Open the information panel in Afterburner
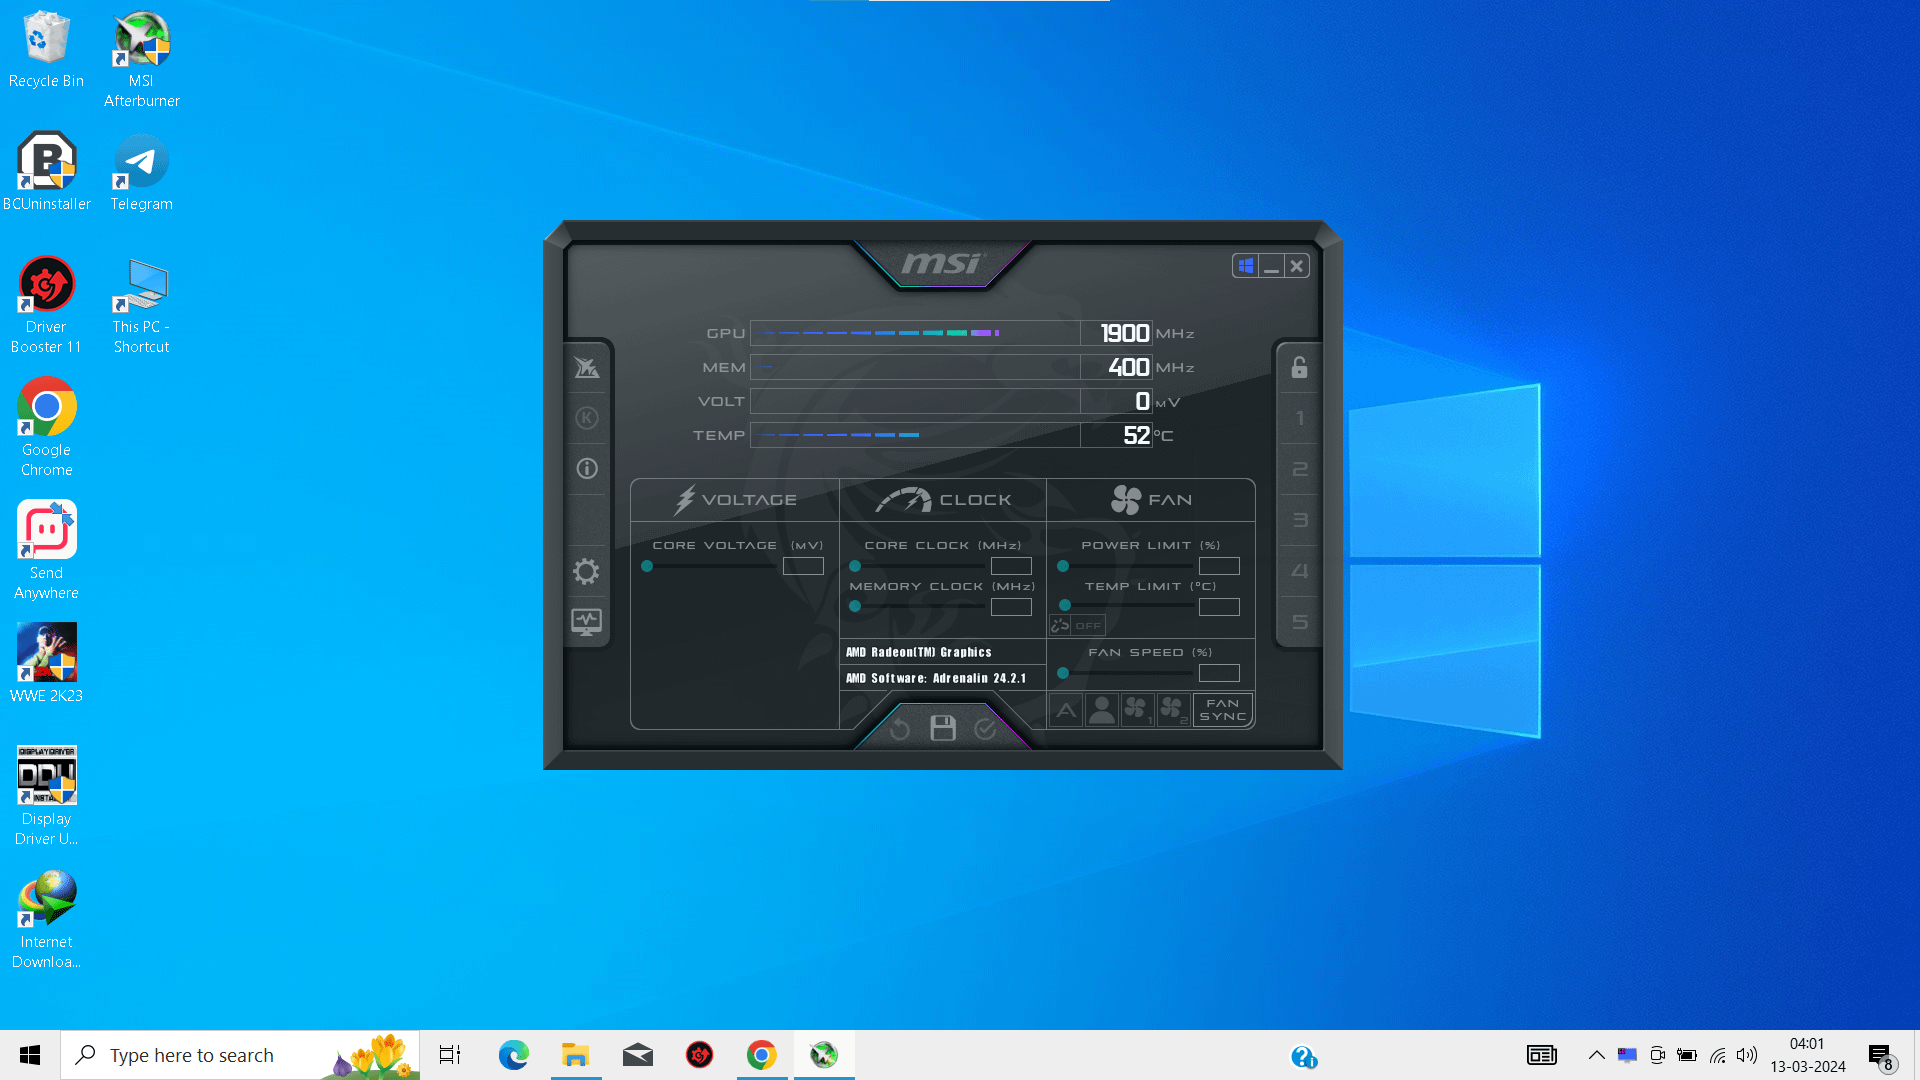This screenshot has height=1080, width=1920. click(587, 468)
